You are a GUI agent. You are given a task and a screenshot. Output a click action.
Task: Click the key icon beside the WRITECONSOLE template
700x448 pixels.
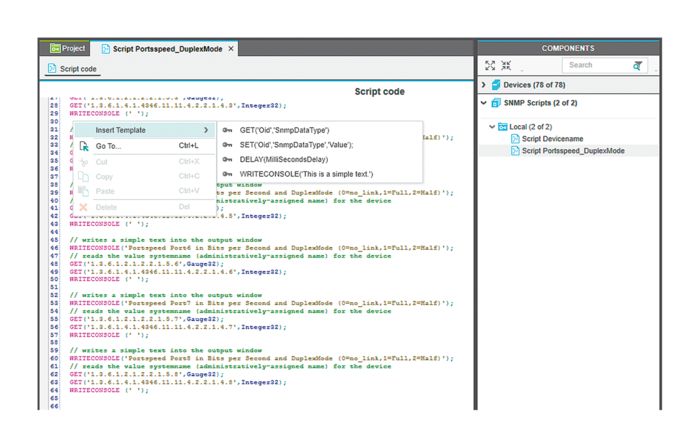pos(227,174)
